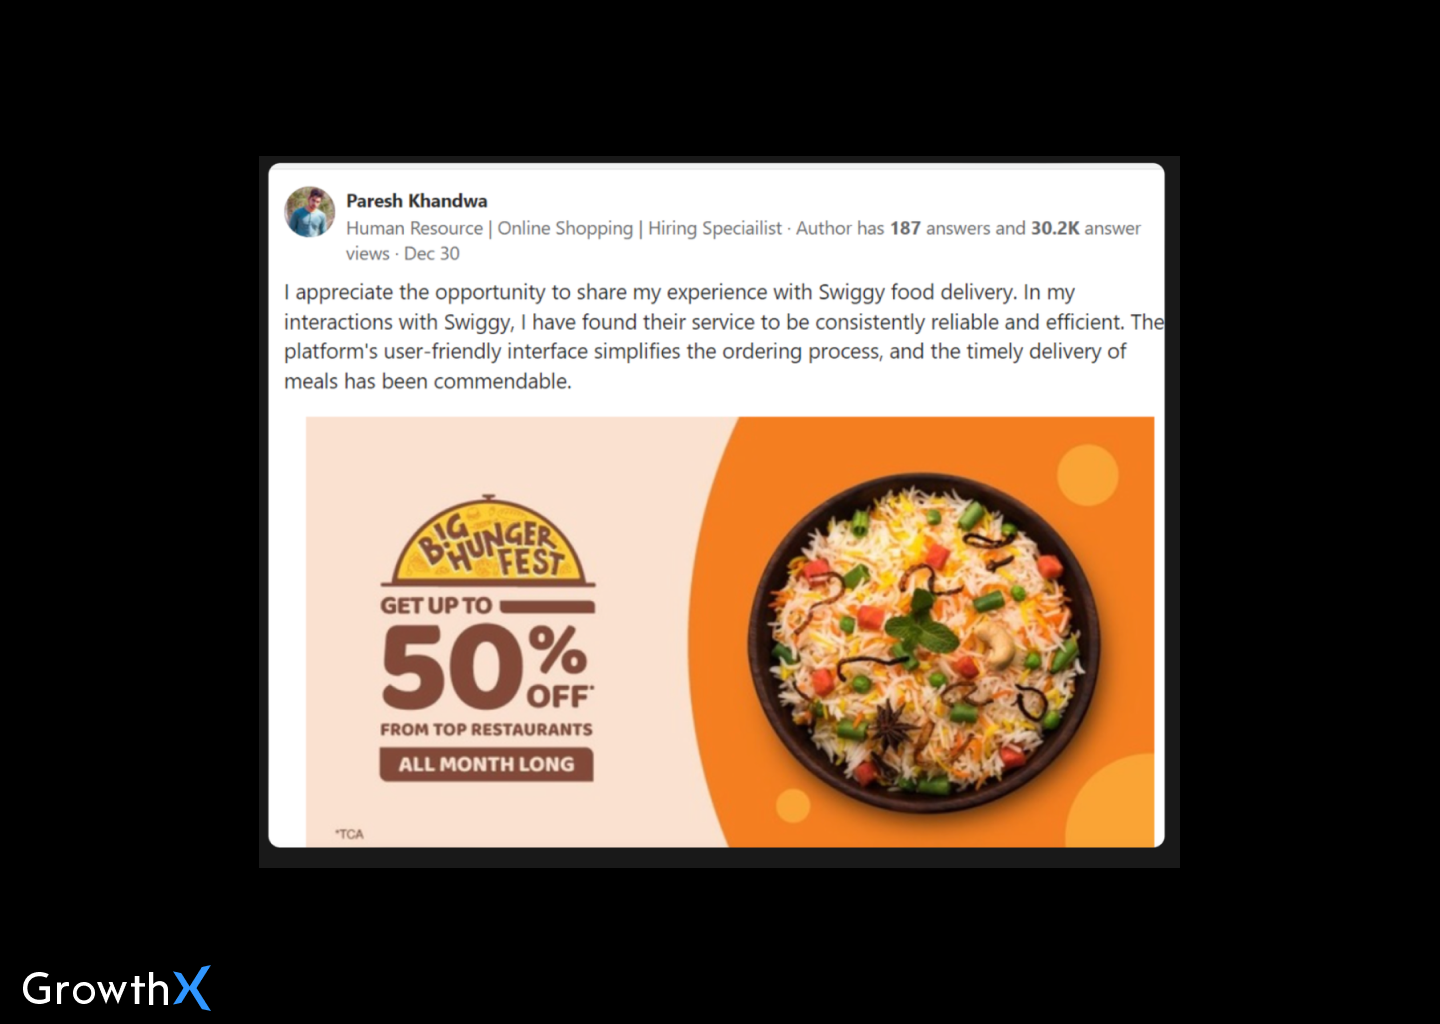The image size is (1440, 1024).
Task: Click FROM TOP RESTAURANTS text
Action: coord(486,729)
